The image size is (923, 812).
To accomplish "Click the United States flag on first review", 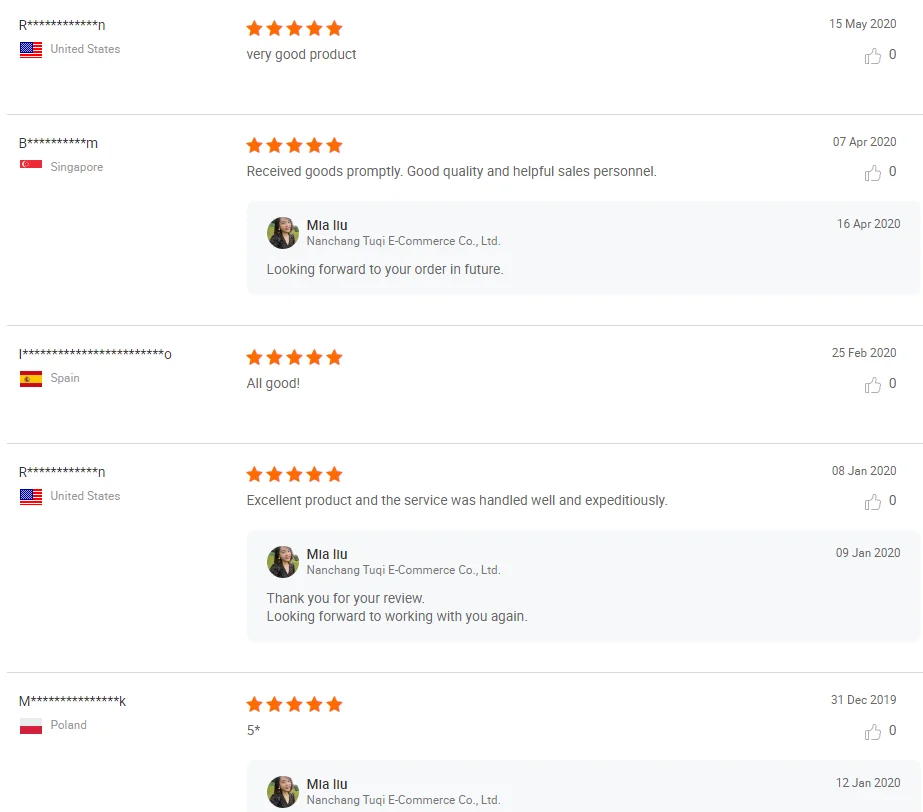I will pos(31,49).
